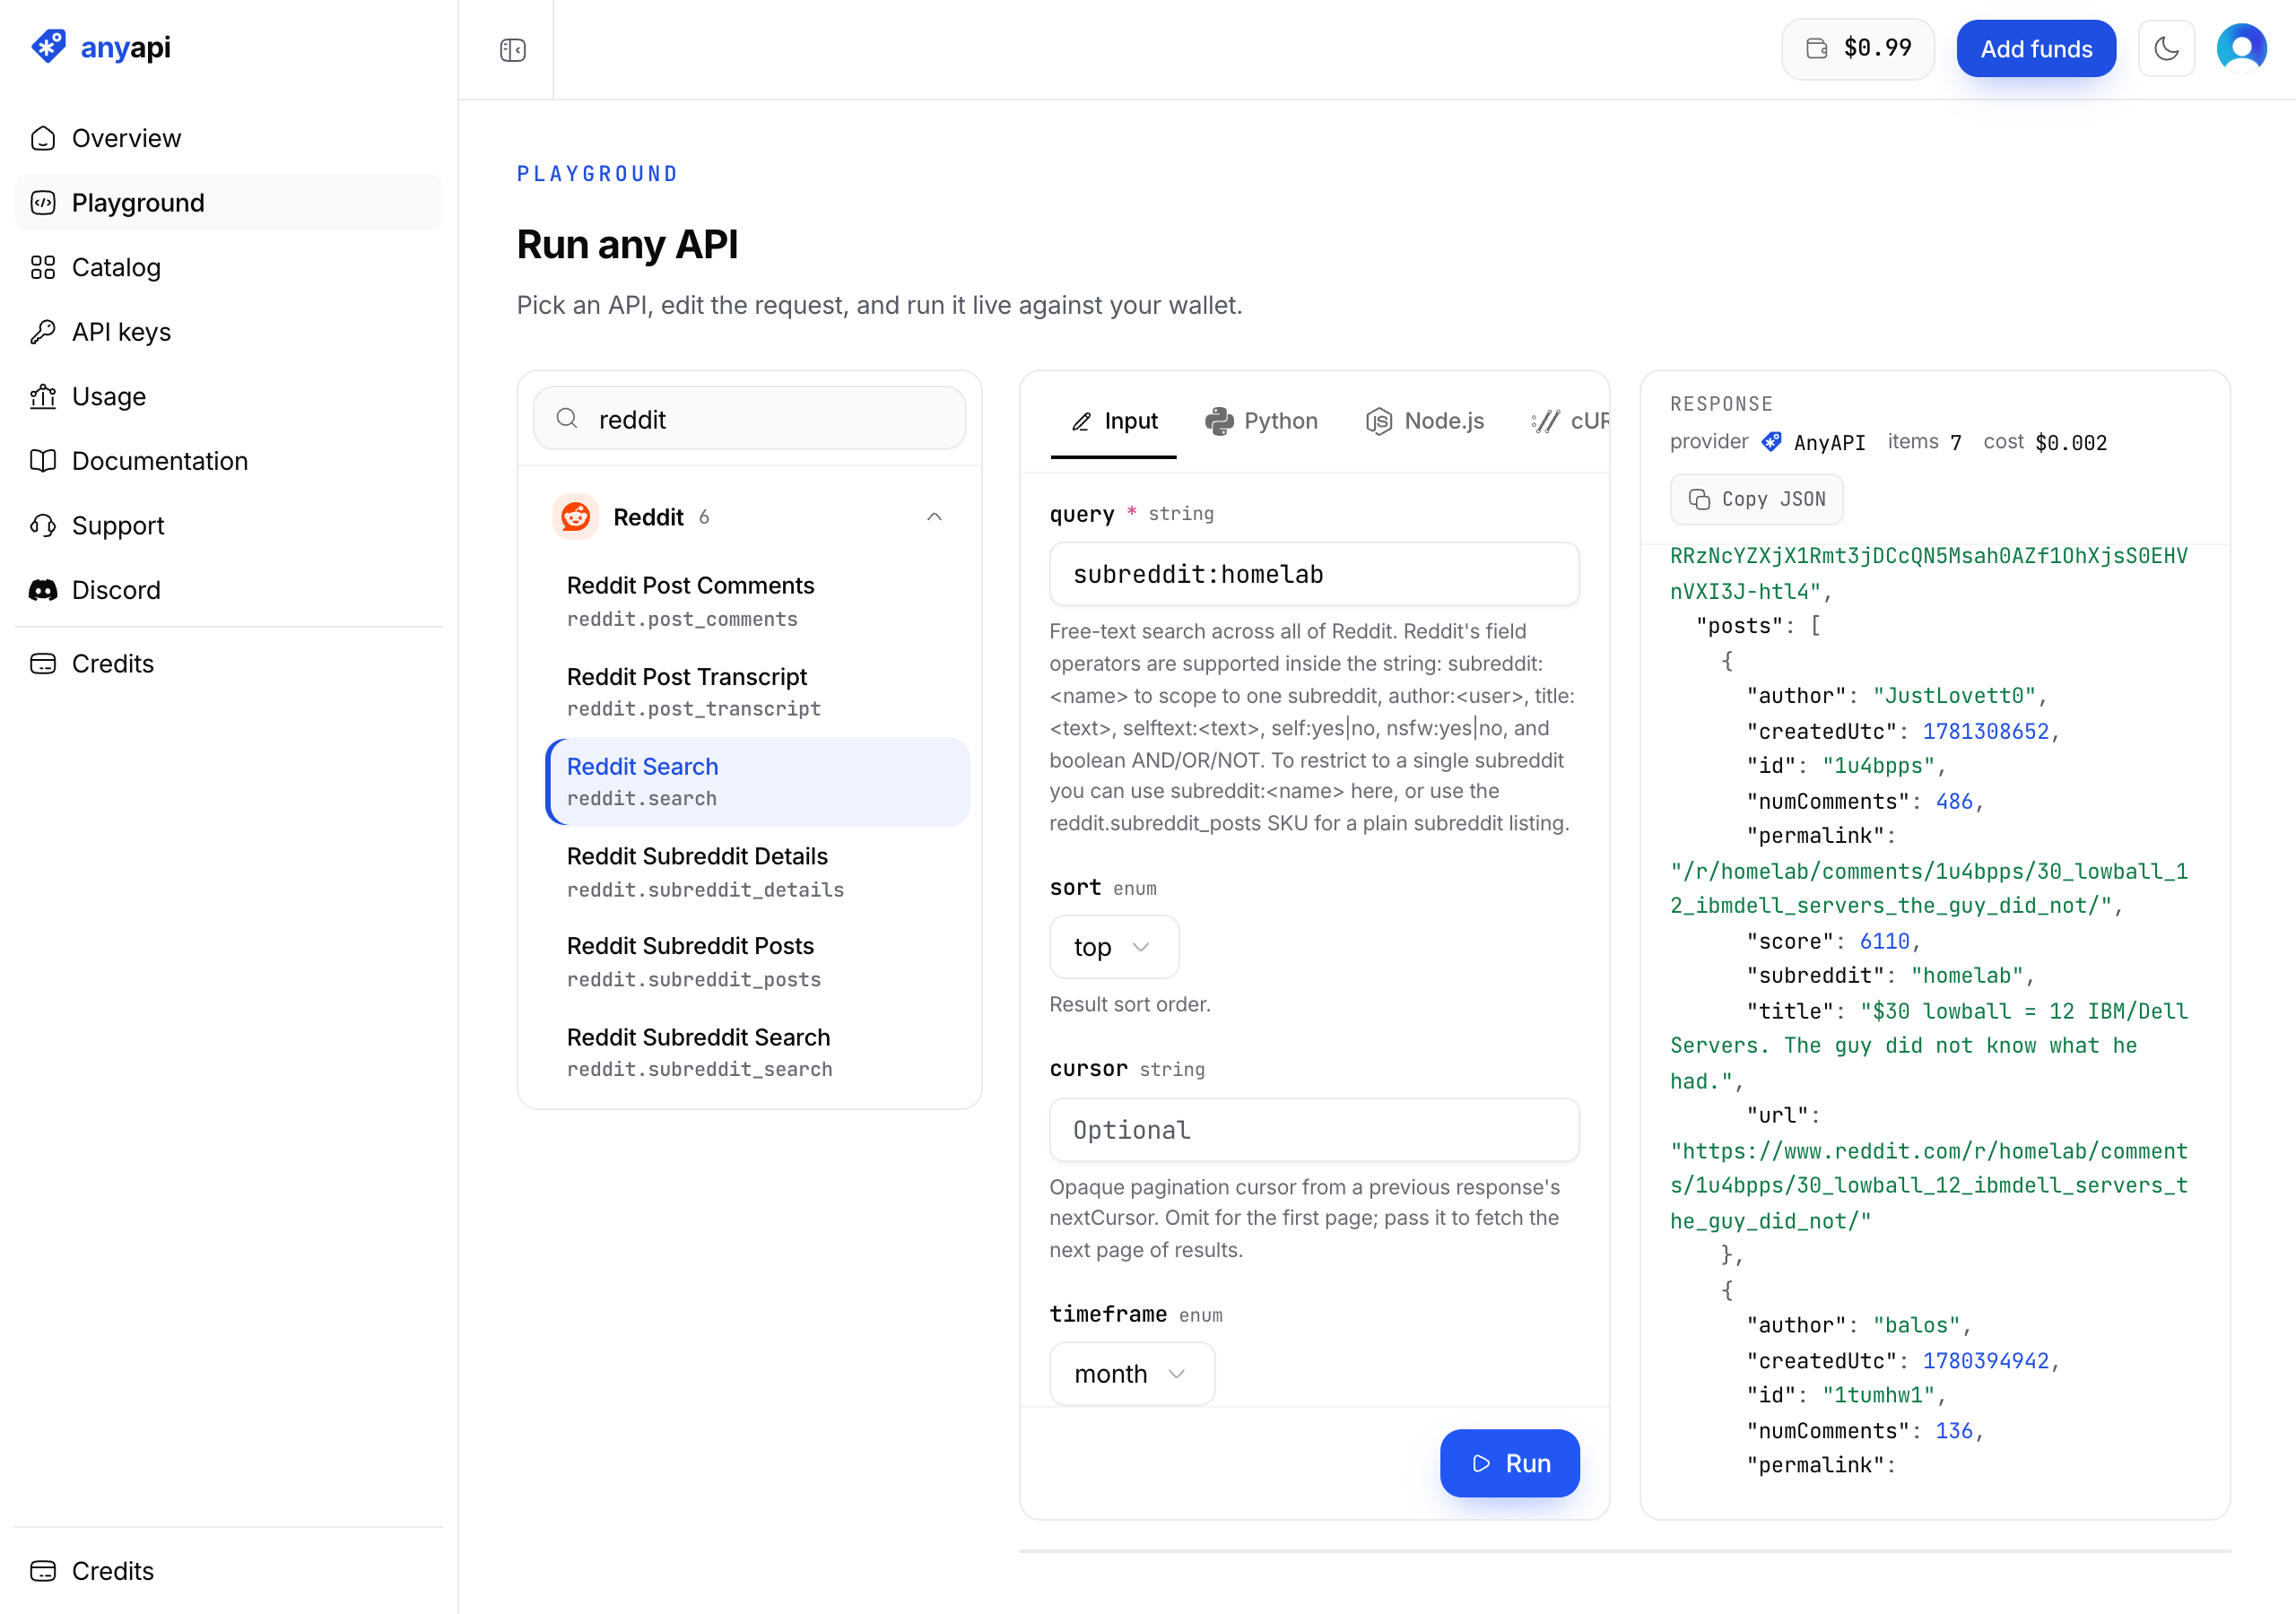
Task: Click the Input pencil icon
Action: pos(1081,421)
